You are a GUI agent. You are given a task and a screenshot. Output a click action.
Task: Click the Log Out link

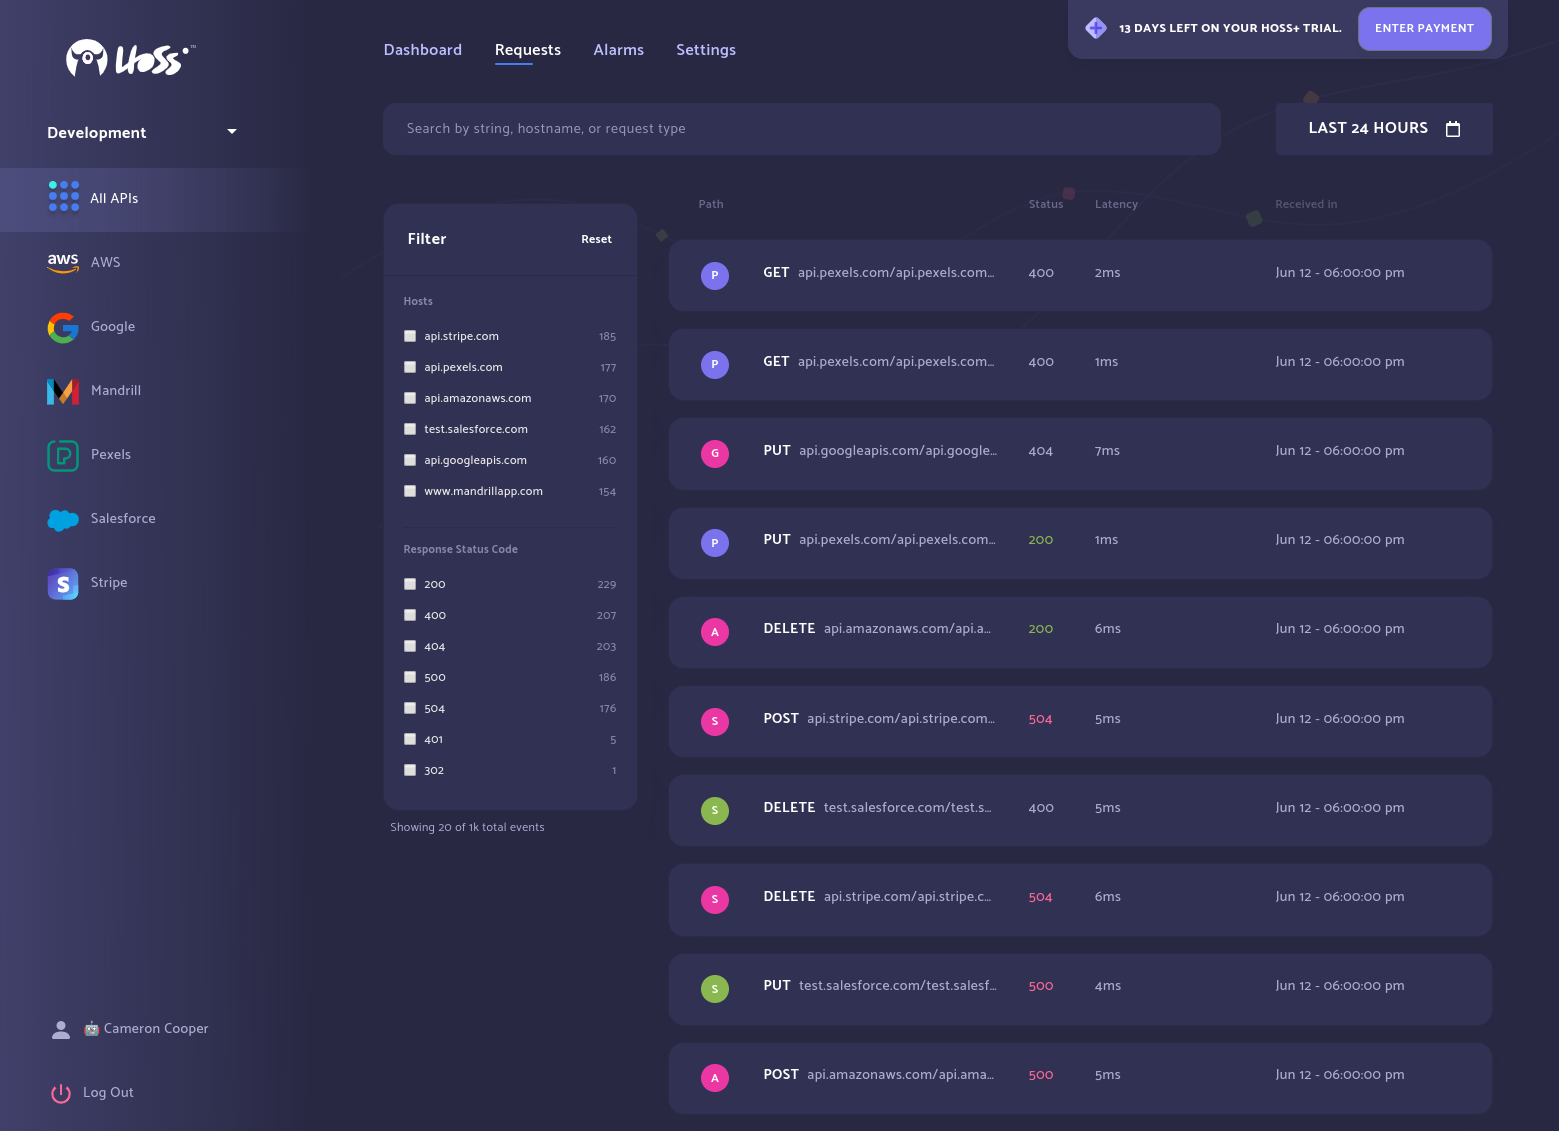click(x=108, y=1093)
